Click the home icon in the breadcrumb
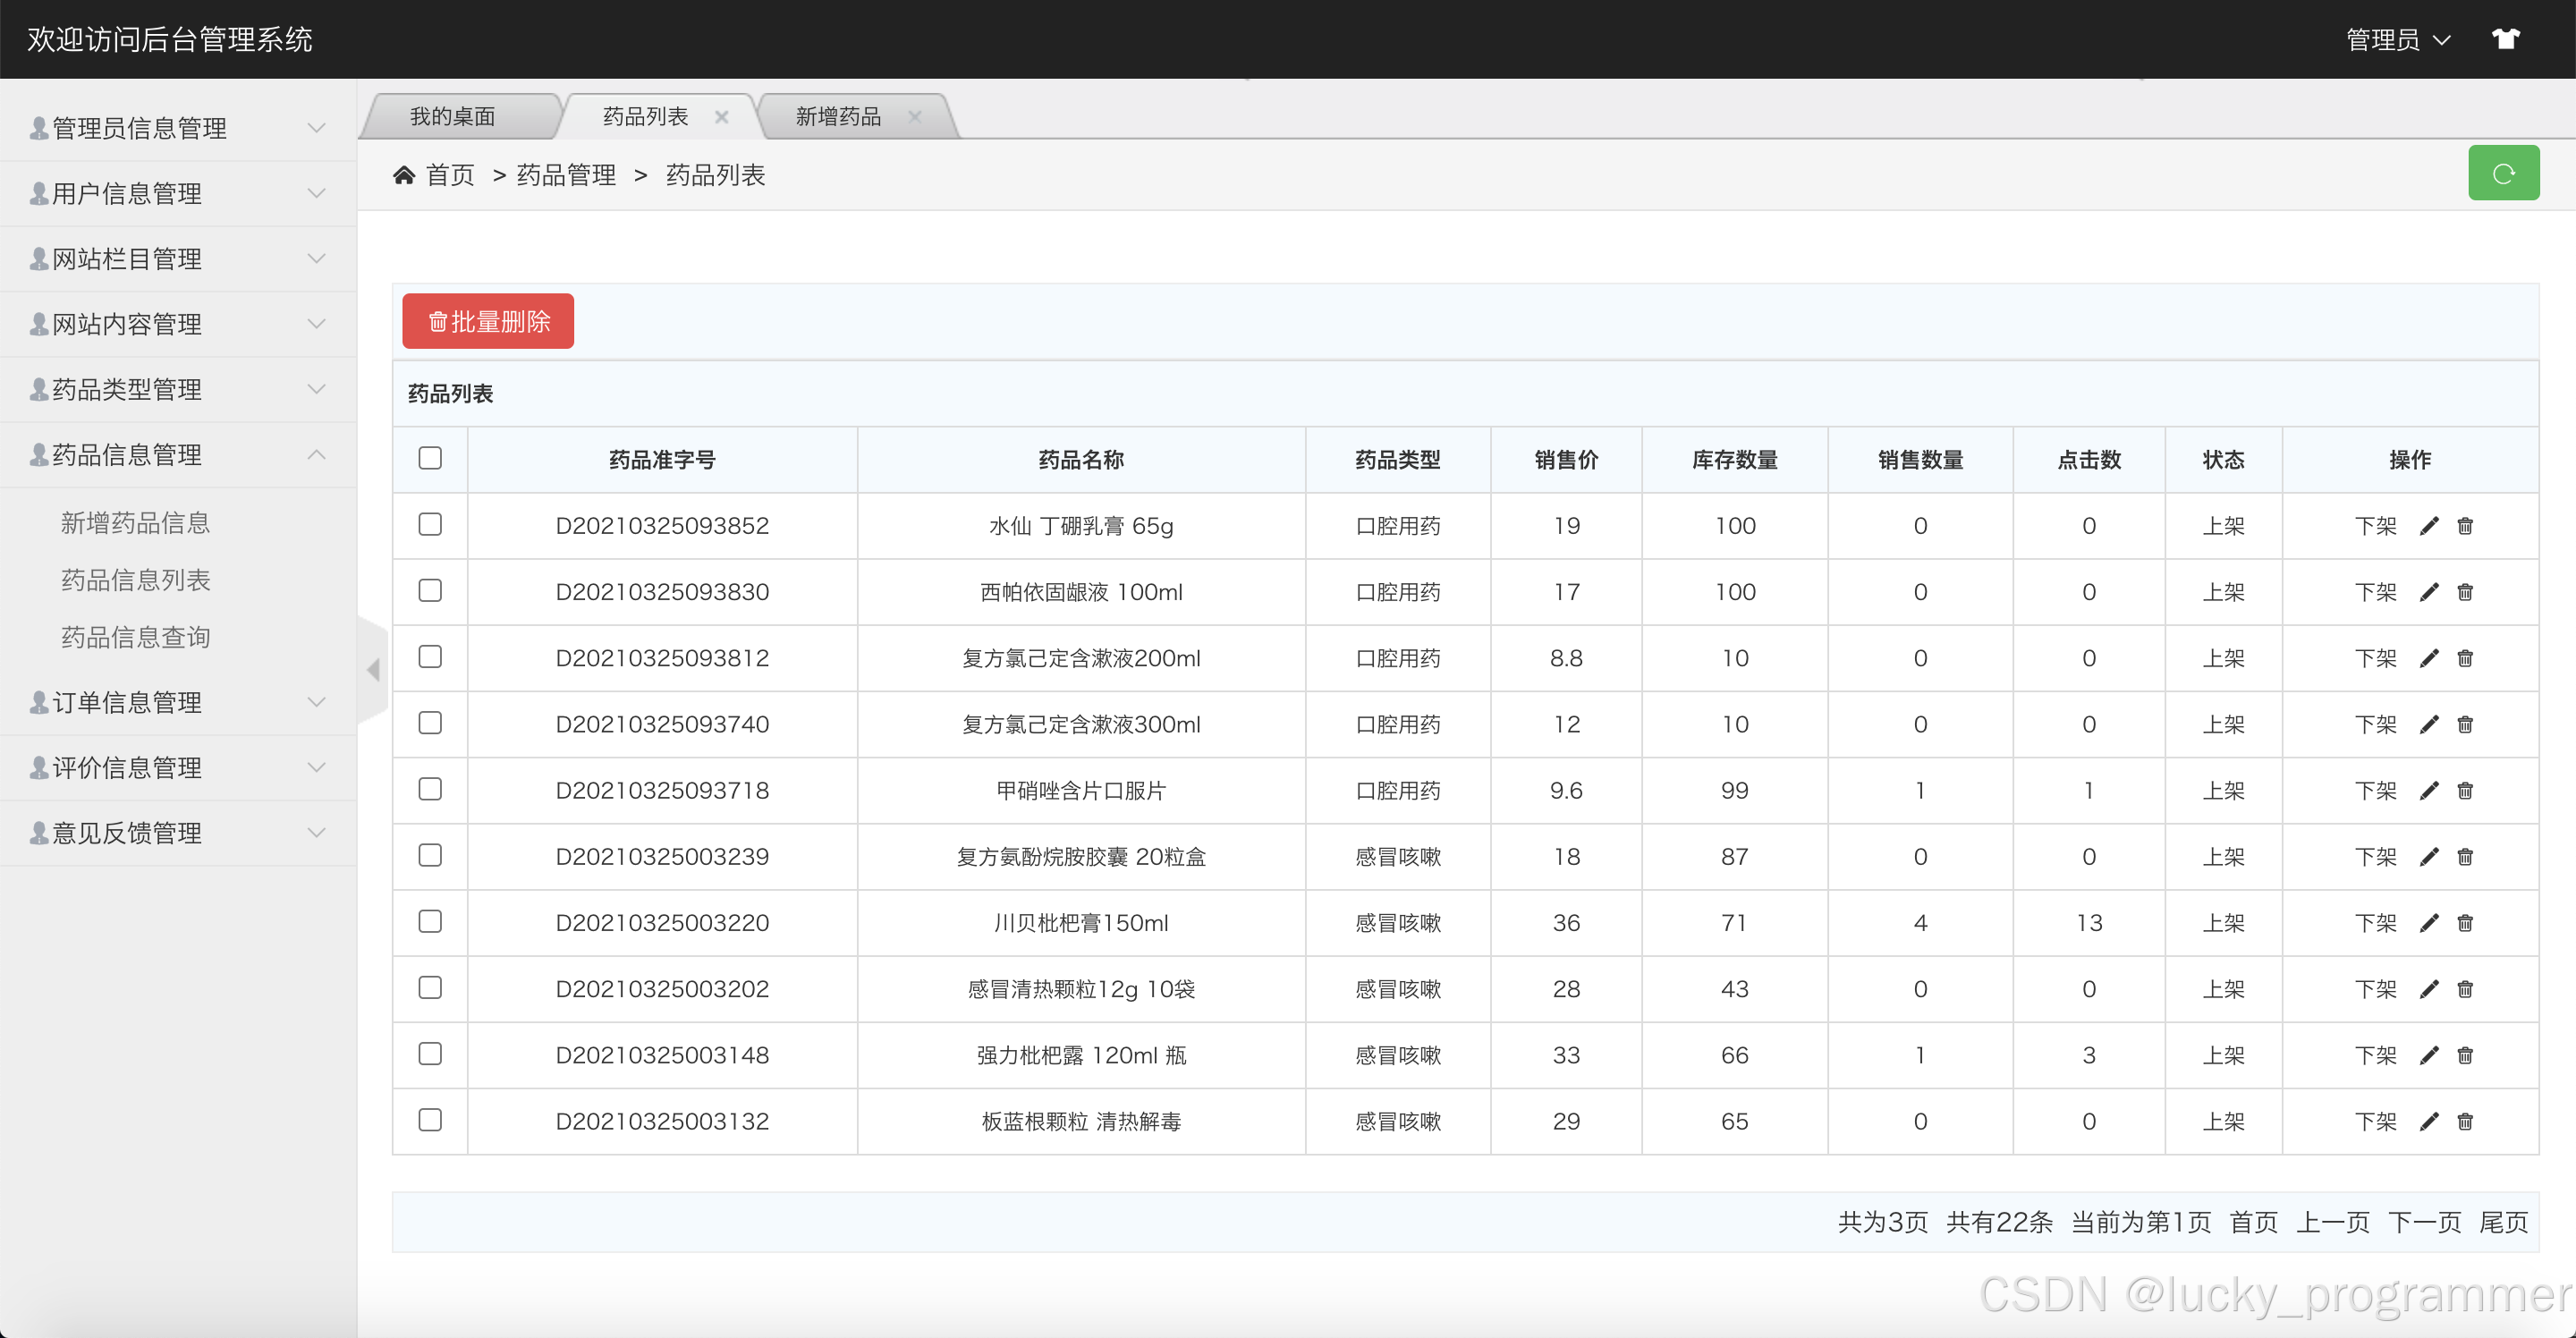The image size is (2576, 1338). 404,176
